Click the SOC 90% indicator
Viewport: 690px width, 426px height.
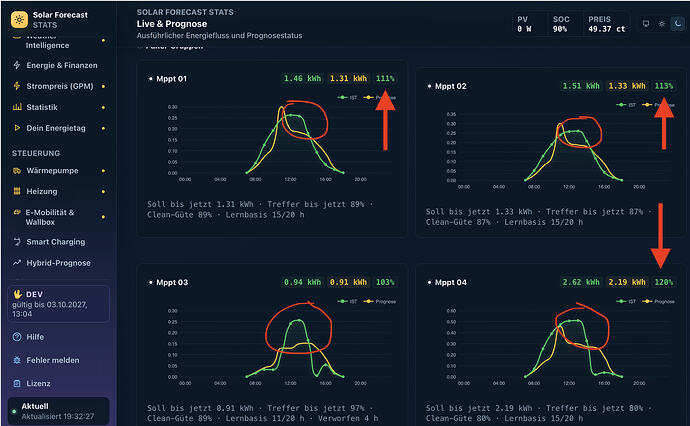click(561, 24)
